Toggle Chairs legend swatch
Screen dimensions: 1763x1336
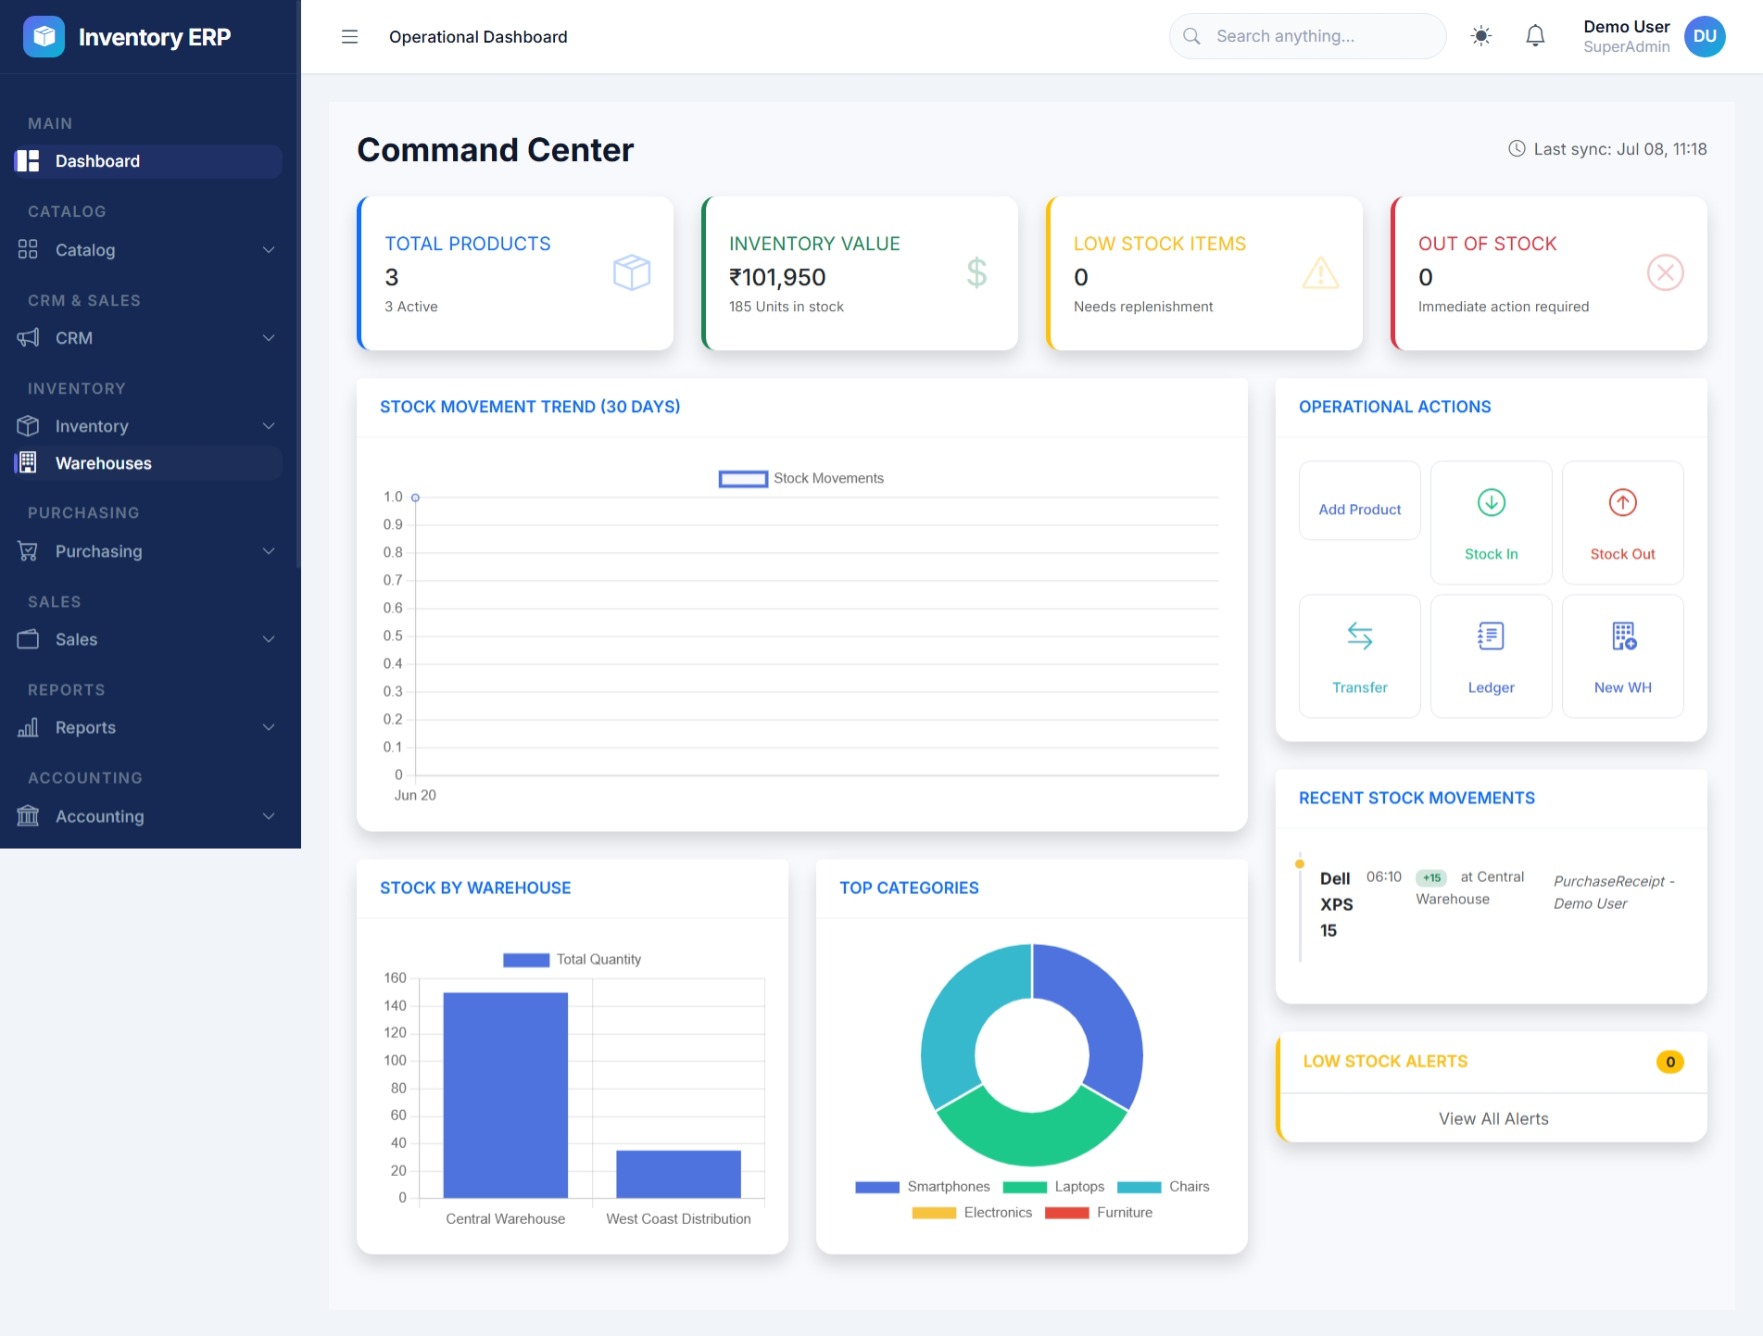[1139, 1187]
